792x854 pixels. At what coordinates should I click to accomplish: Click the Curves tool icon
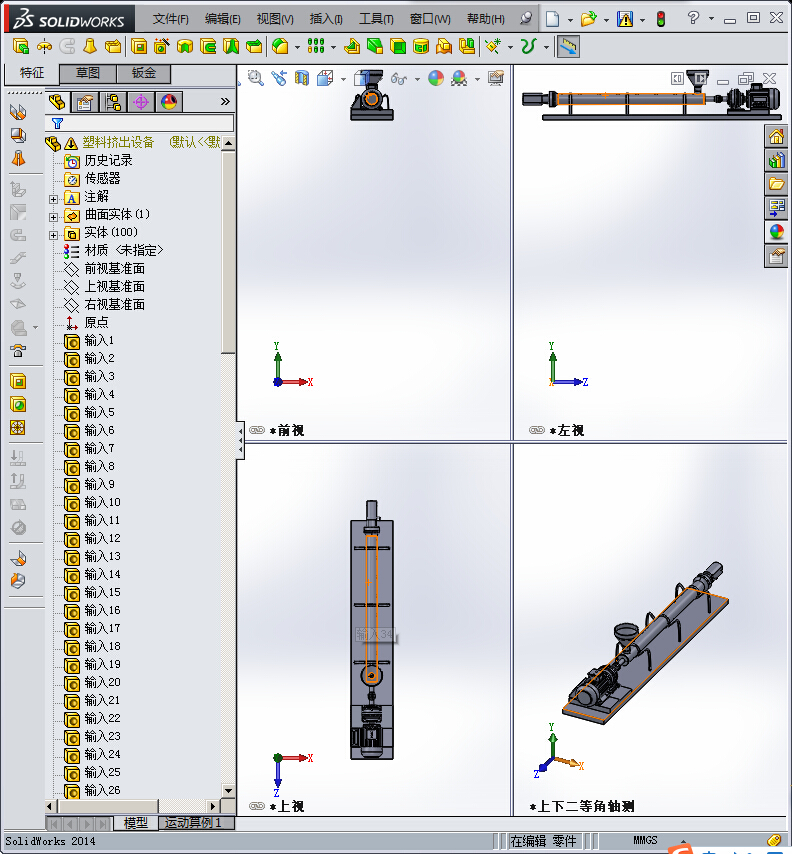(x=528, y=46)
